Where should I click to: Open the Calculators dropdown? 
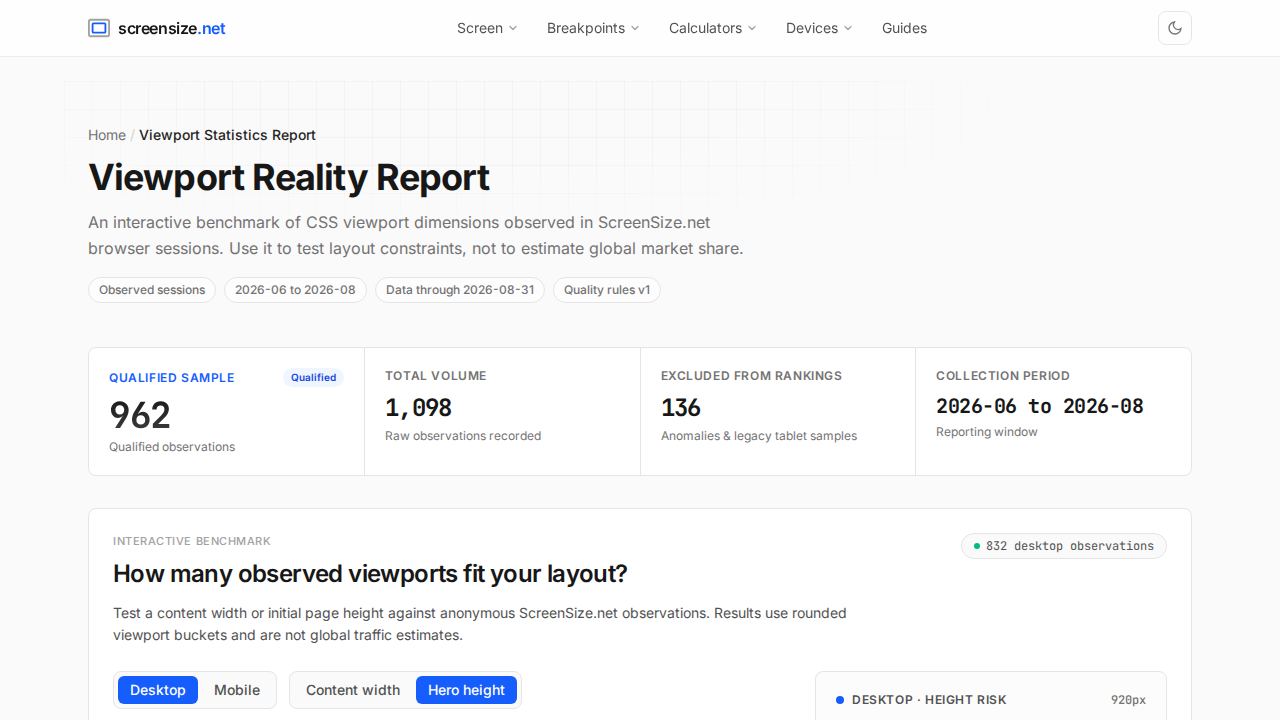pyautogui.click(x=713, y=28)
